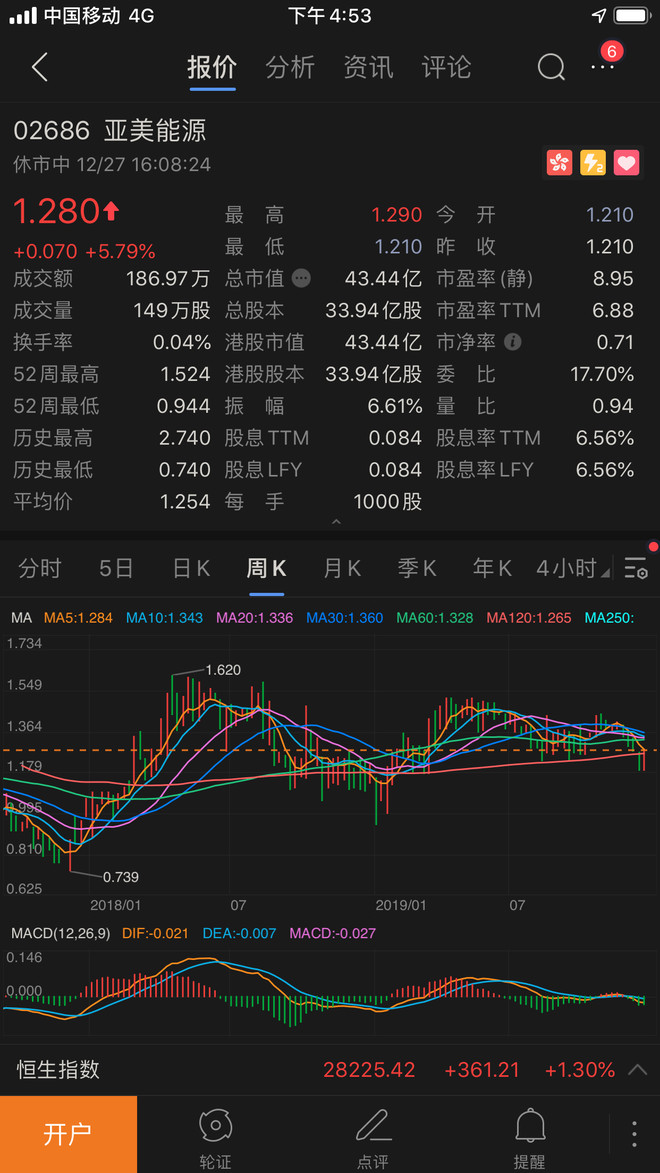Tap the 成交额 value 186.97万
This screenshot has height=1173, width=660.
click(168, 279)
